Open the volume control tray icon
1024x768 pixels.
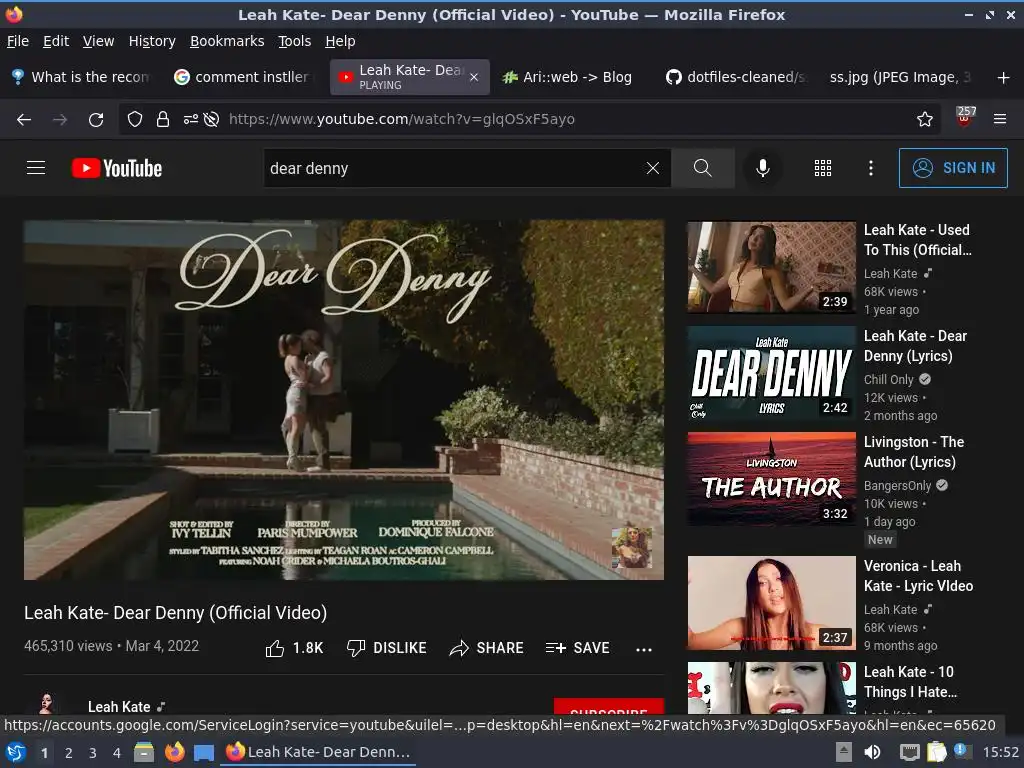click(x=872, y=752)
